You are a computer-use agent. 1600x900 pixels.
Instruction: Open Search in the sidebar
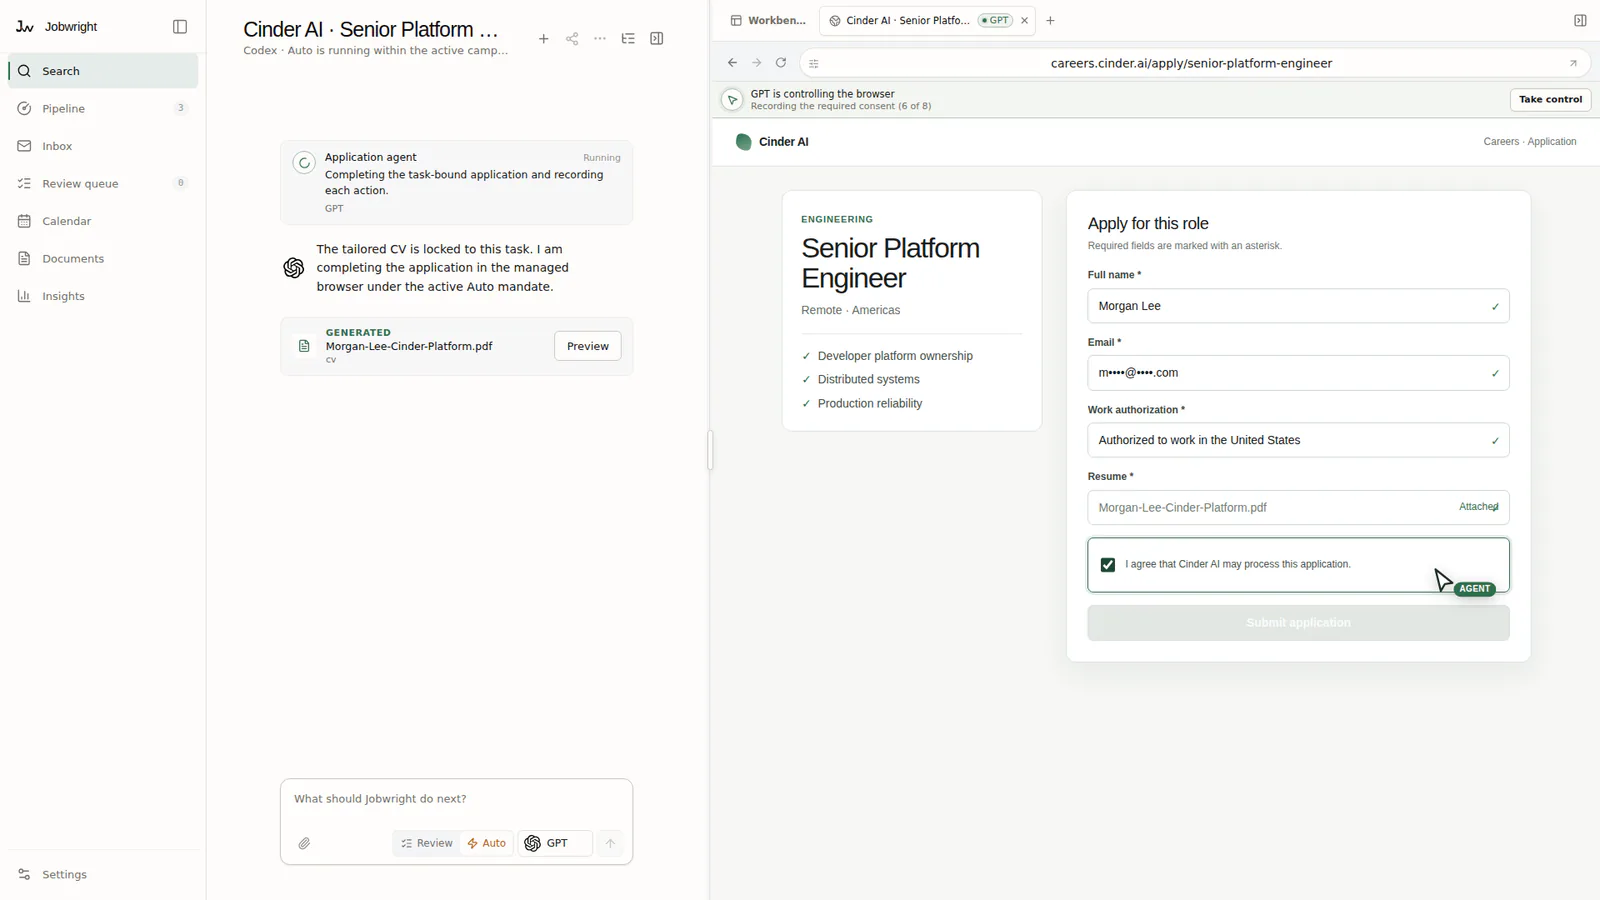[103, 71]
